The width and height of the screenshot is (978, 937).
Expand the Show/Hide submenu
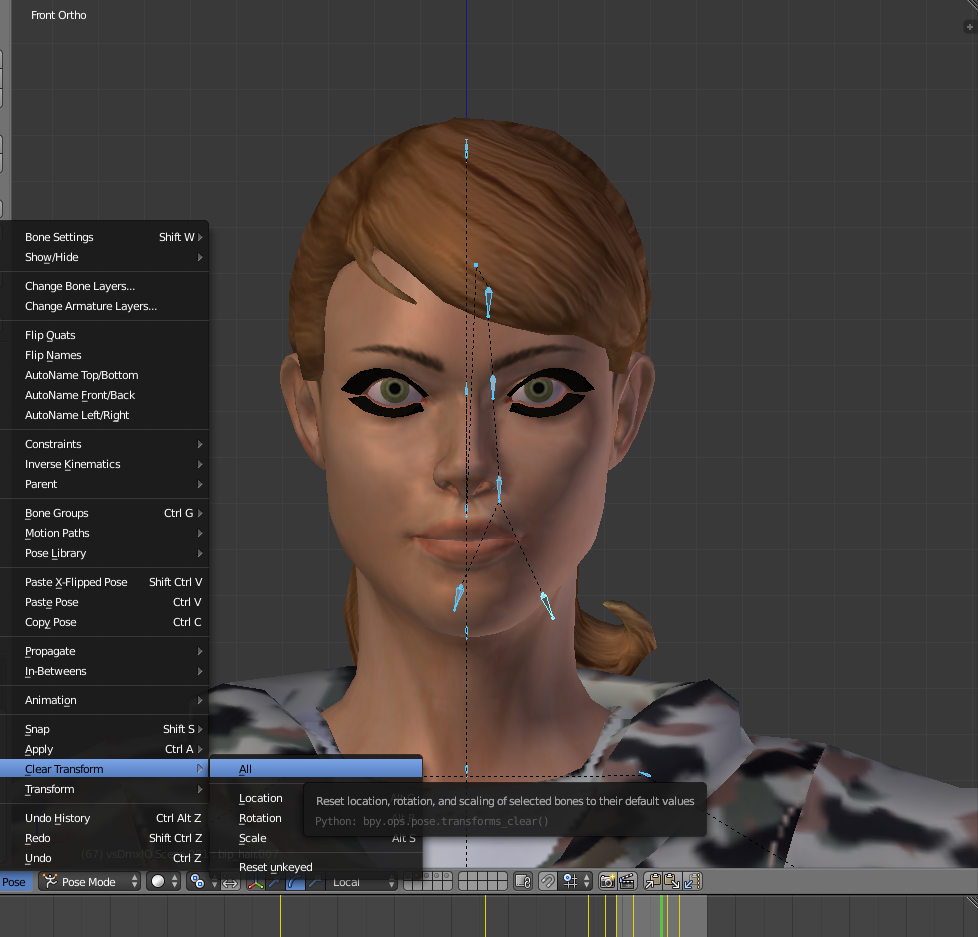(104, 257)
